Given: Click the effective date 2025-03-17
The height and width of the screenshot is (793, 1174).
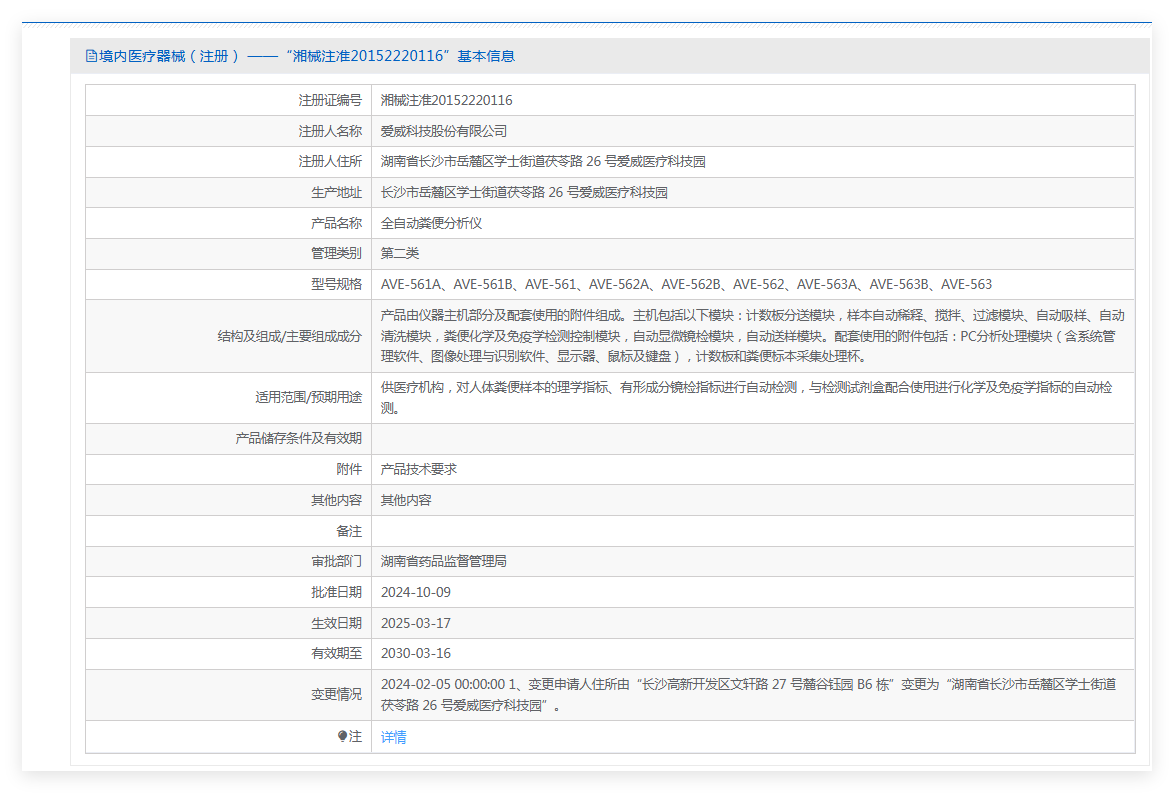Looking at the screenshot, I should (x=416, y=623).
